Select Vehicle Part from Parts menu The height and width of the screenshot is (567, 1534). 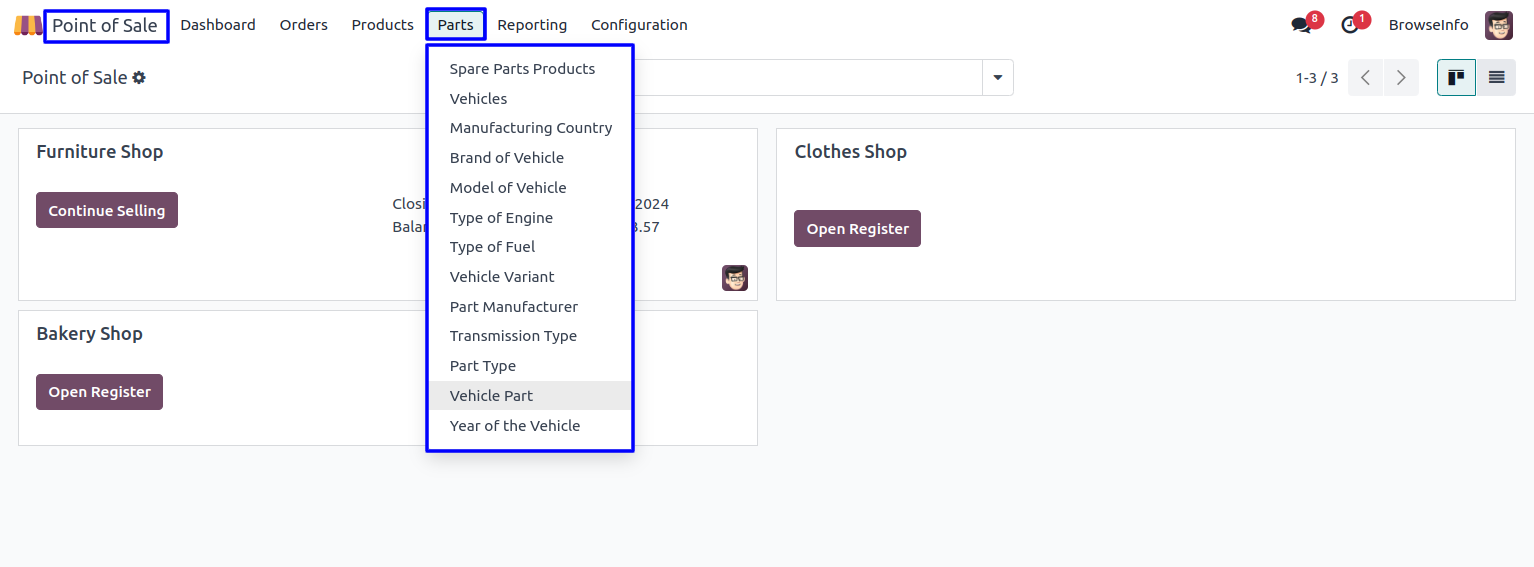click(491, 396)
